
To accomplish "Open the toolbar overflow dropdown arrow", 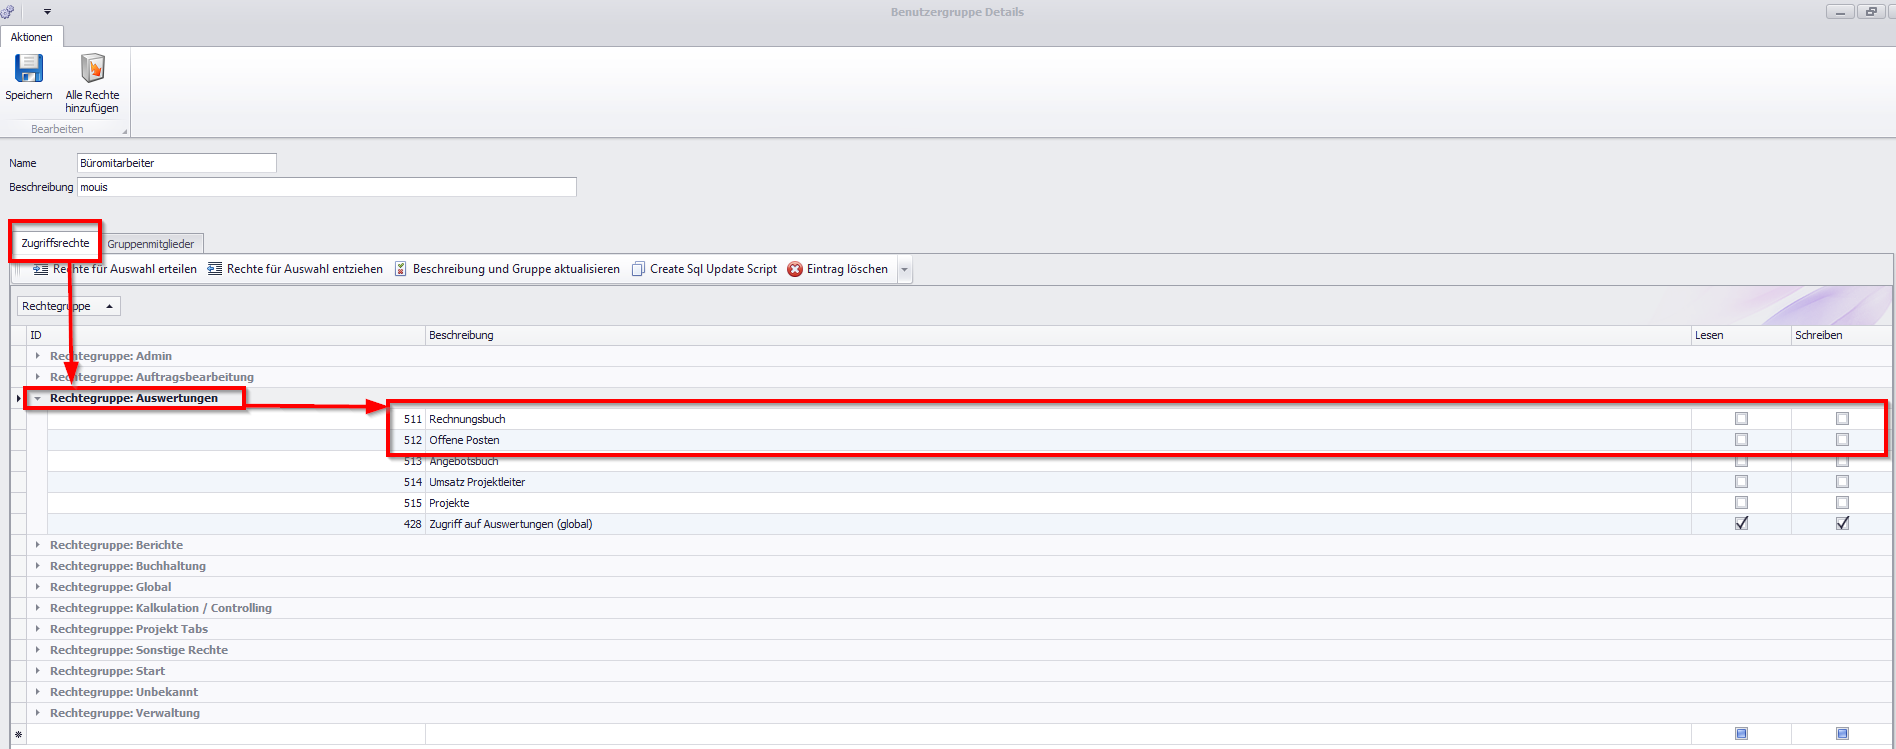I will point(904,270).
